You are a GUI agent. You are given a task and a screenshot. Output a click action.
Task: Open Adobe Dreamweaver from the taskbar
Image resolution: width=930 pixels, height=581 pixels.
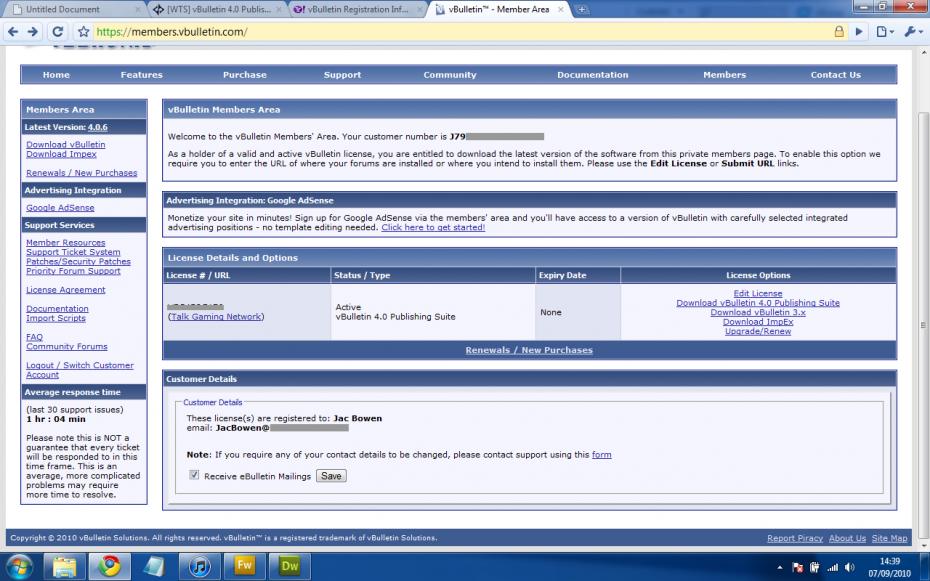click(290, 566)
